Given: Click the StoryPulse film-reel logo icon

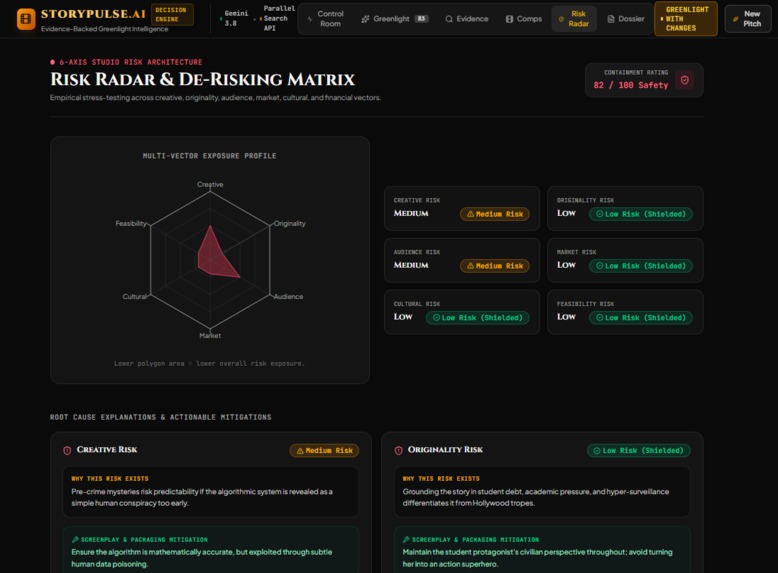Looking at the screenshot, I should click(26, 19).
